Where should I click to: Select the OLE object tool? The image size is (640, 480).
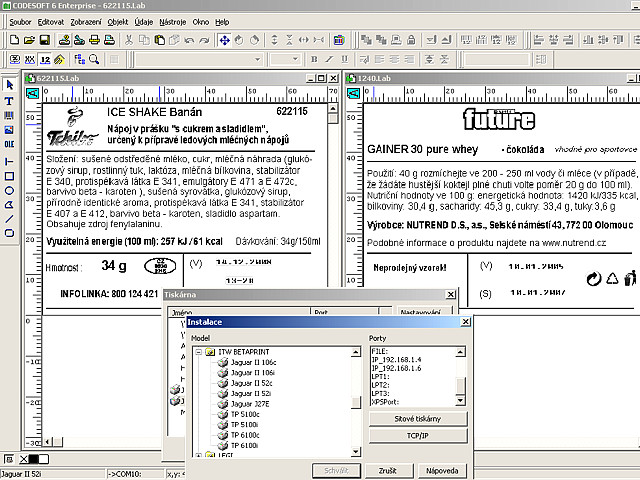click(9, 144)
